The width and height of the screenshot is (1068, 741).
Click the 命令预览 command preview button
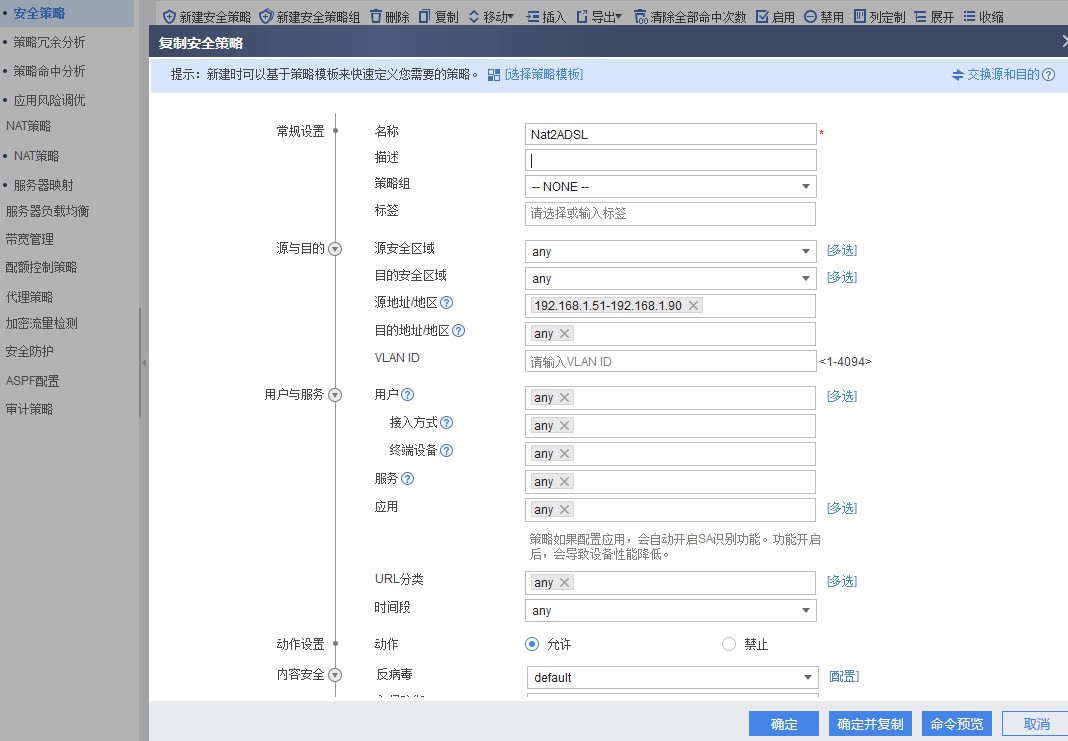pyautogui.click(x=957, y=724)
